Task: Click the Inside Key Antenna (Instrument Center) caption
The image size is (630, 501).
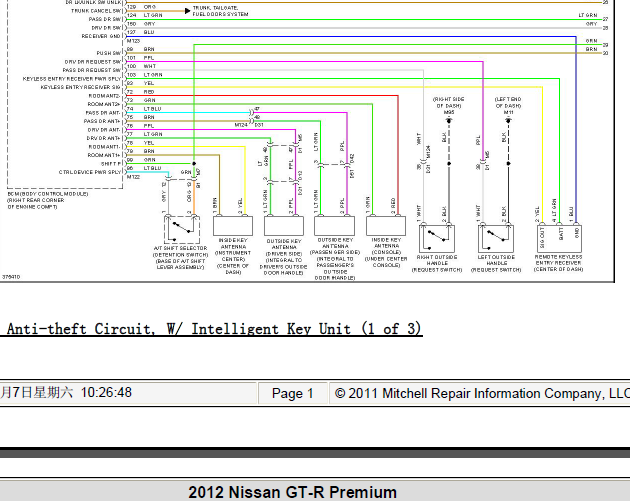Action: 233,256
